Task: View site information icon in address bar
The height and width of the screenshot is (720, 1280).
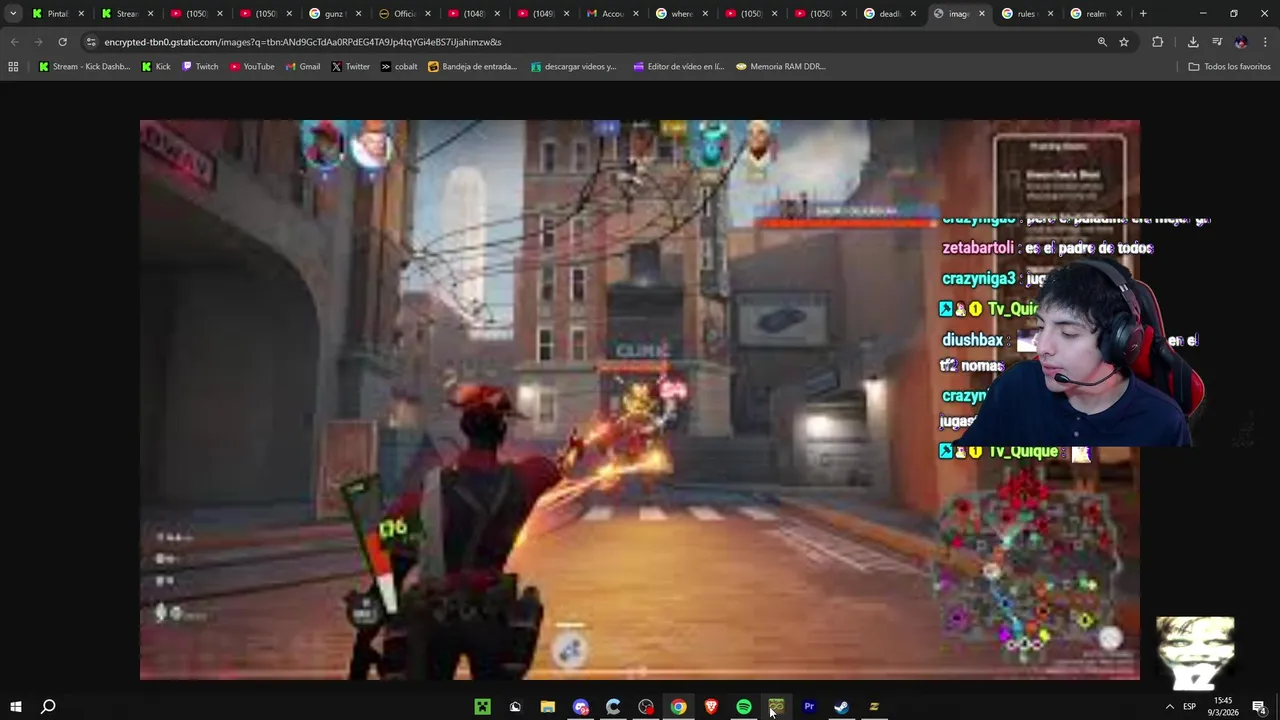Action: click(x=91, y=42)
